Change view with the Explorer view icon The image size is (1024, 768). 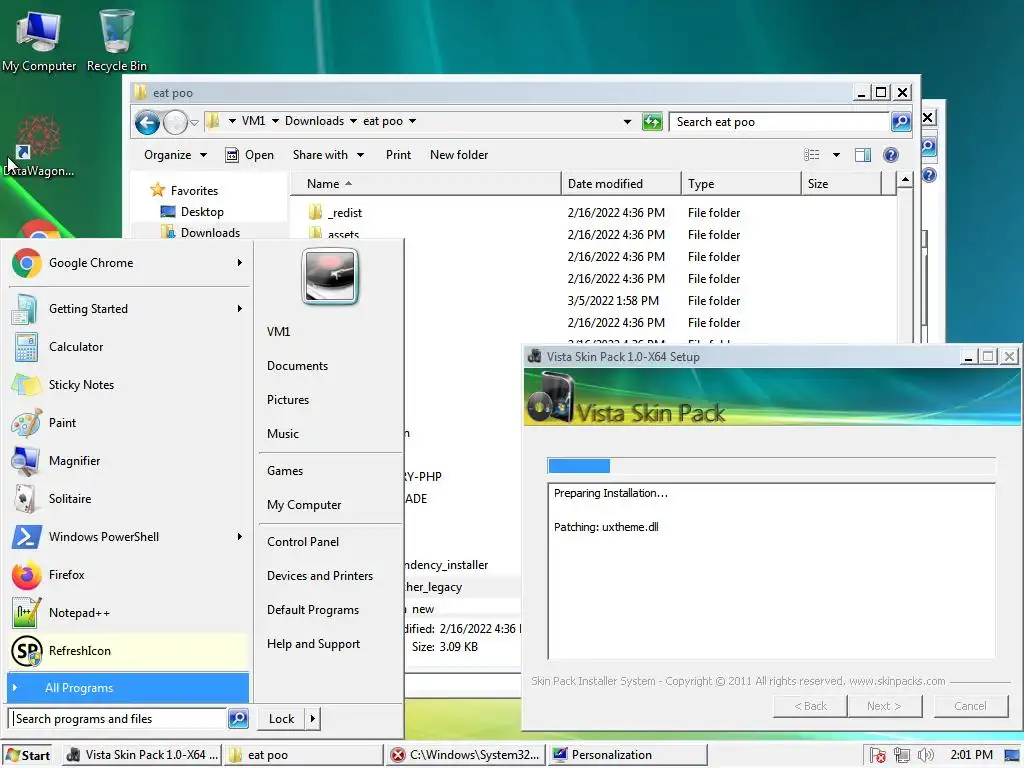[x=811, y=155]
